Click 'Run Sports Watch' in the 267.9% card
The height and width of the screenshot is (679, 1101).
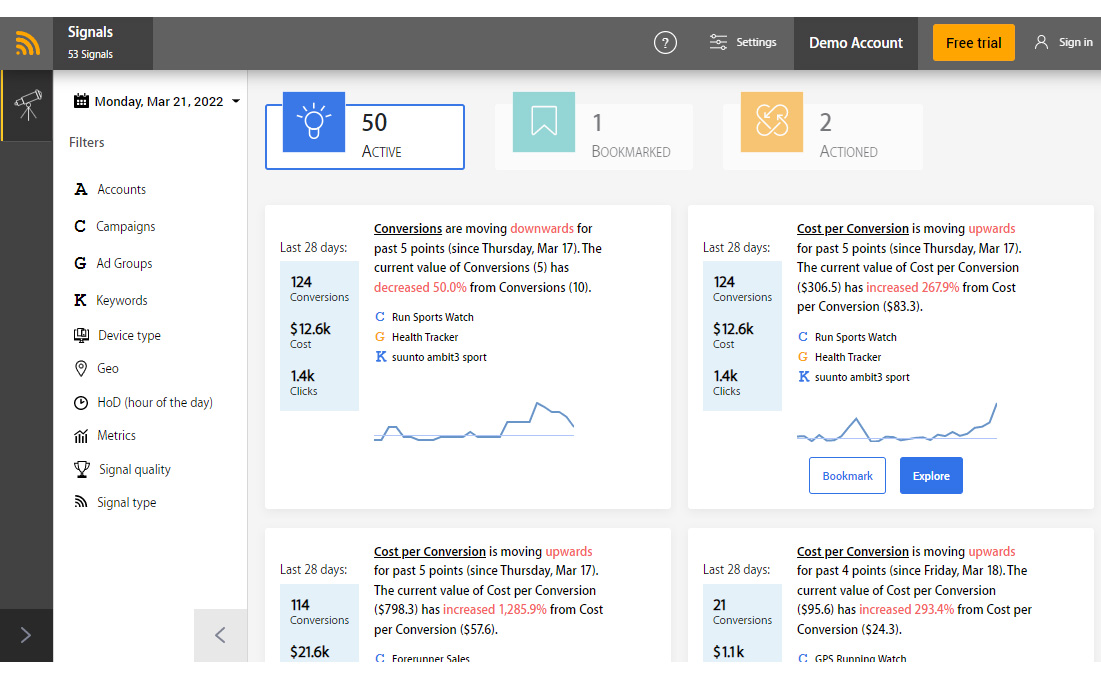coord(855,337)
